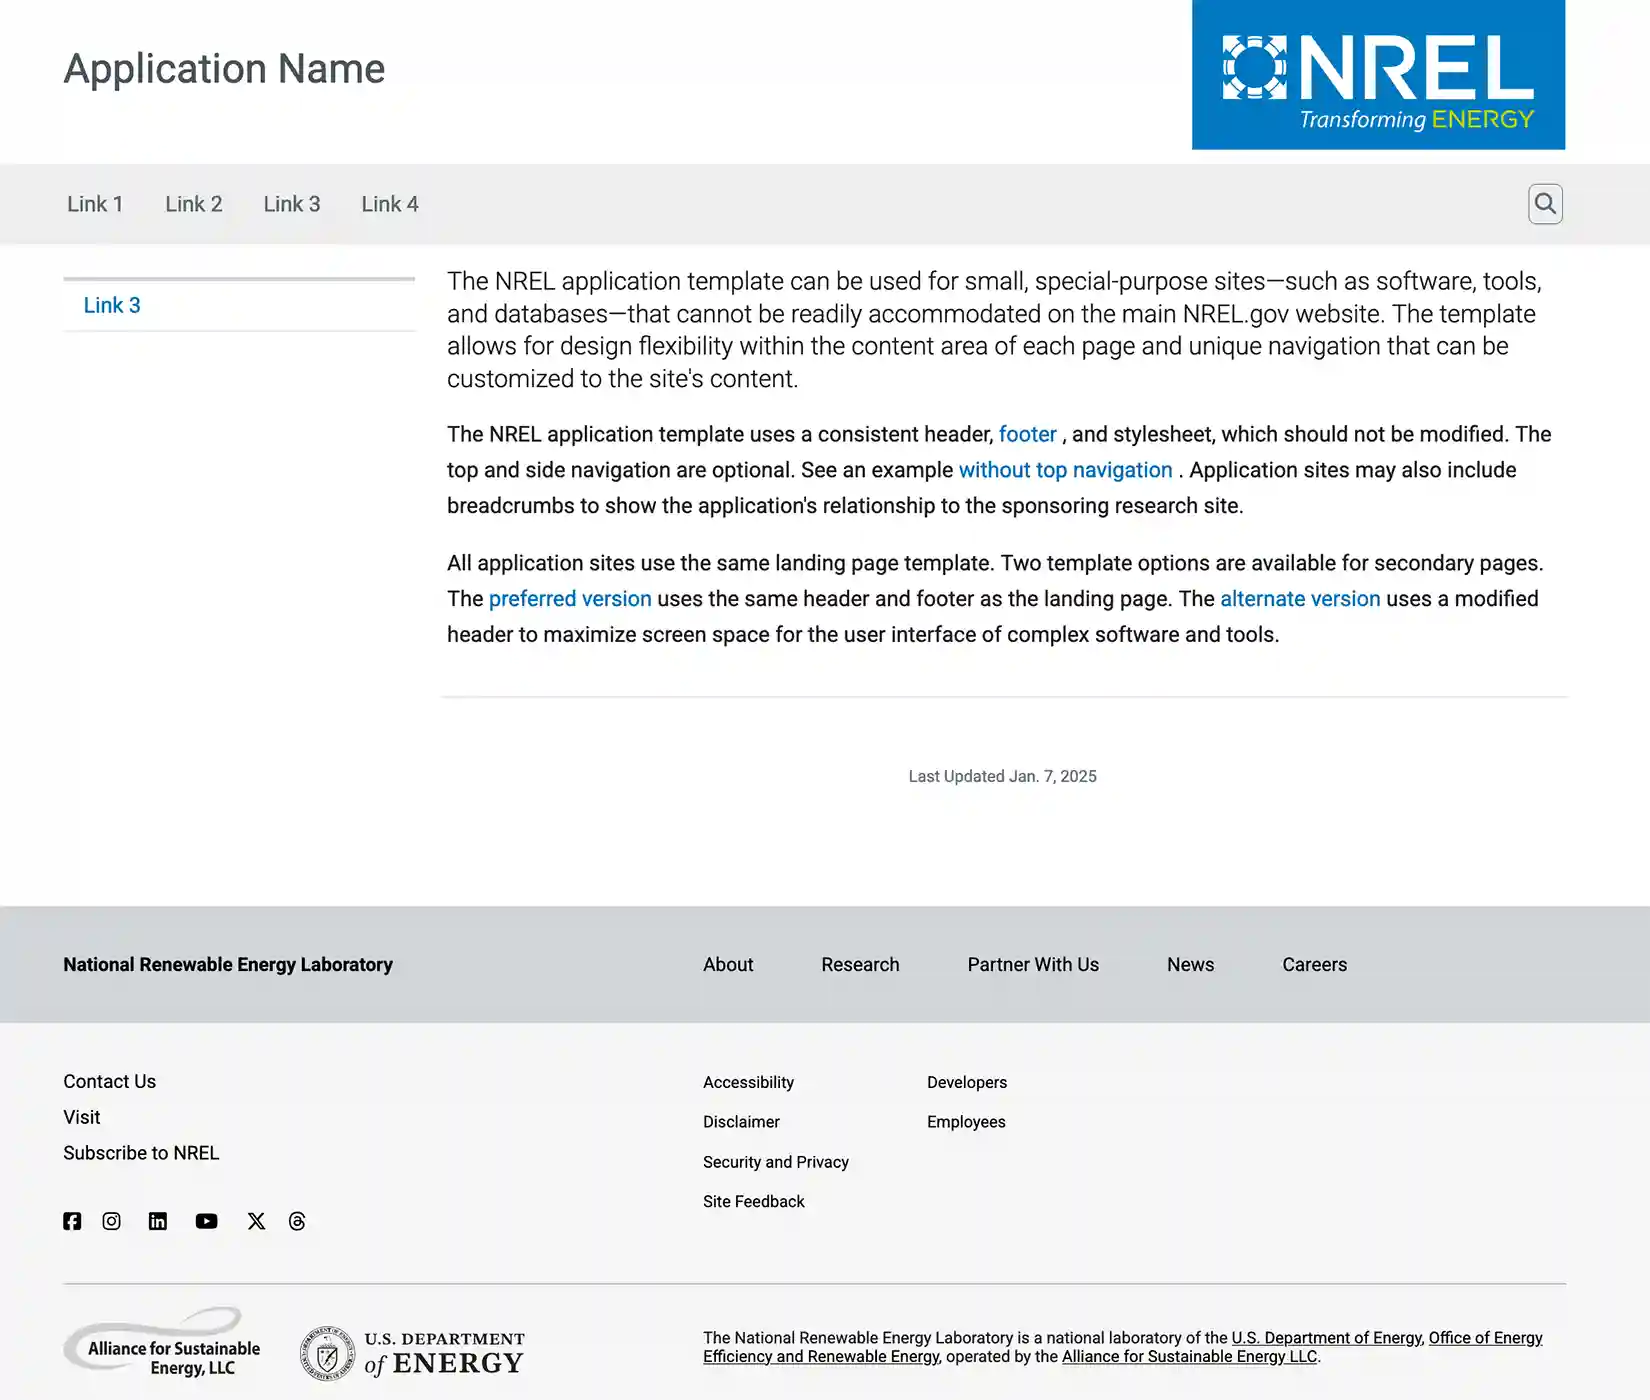Screen dimensions: 1650x1400
Task: Open NREL's LinkedIn page via footer icon
Action: [157, 1220]
